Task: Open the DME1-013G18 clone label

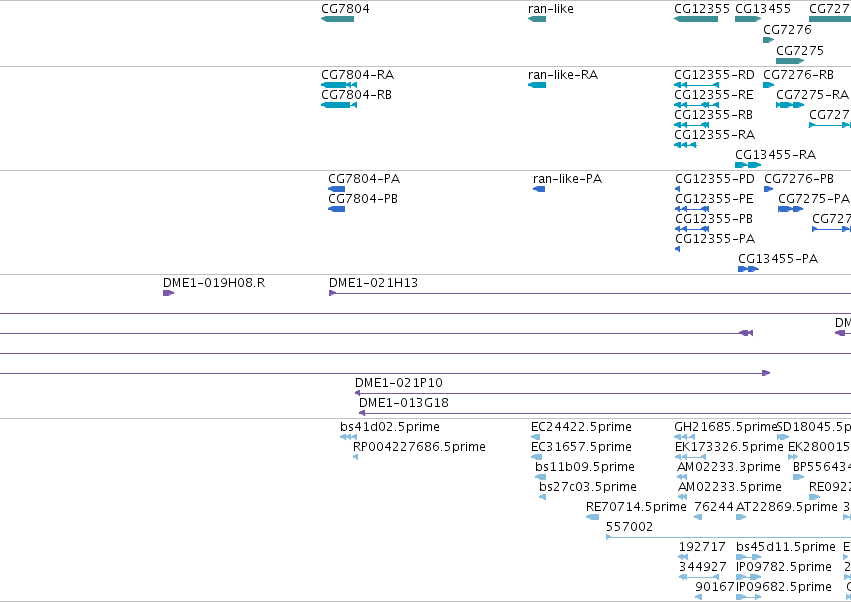Action: pyautogui.click(x=404, y=403)
